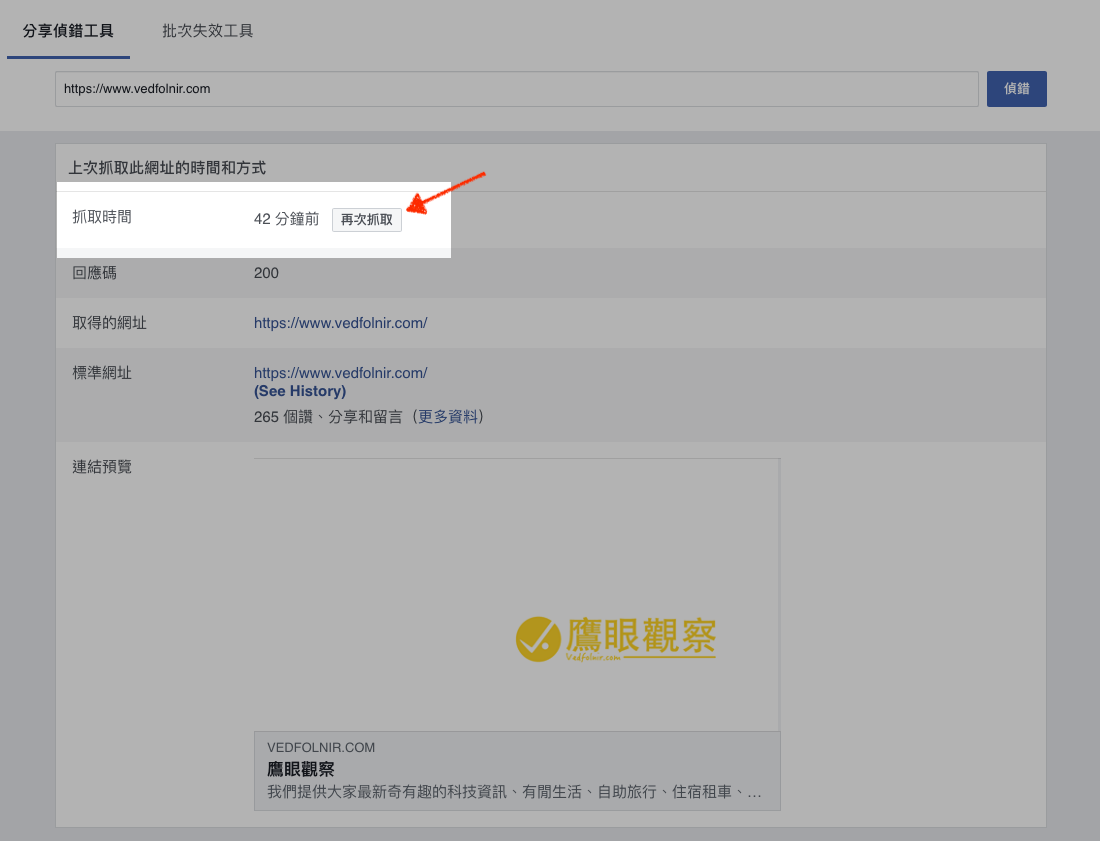
Task: Select the 42 分鐘前 scrape time value
Action: pyautogui.click(x=286, y=219)
